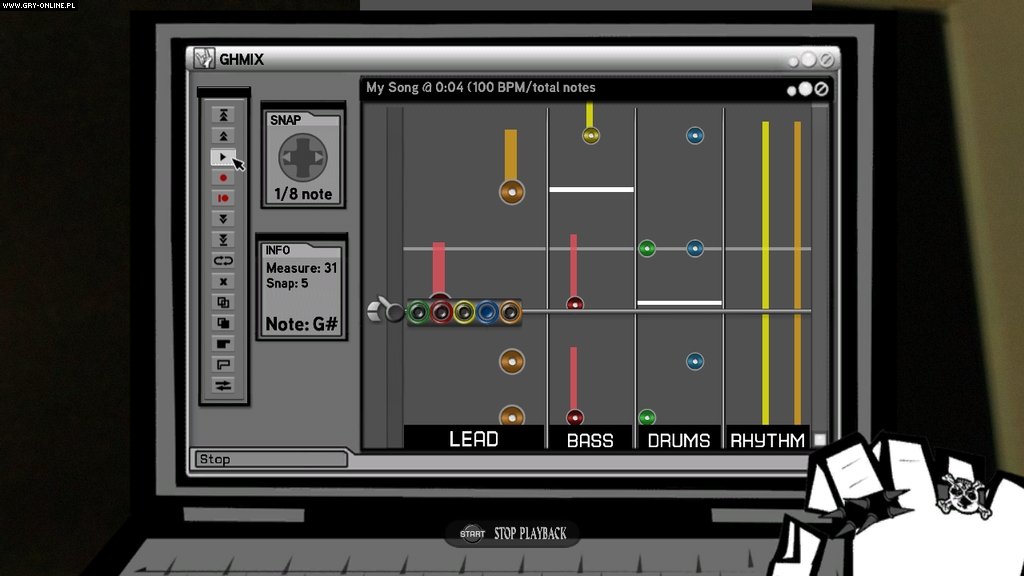Jump to song end with bottom double-arrow bar icon
1024x576 pixels.
(223, 240)
